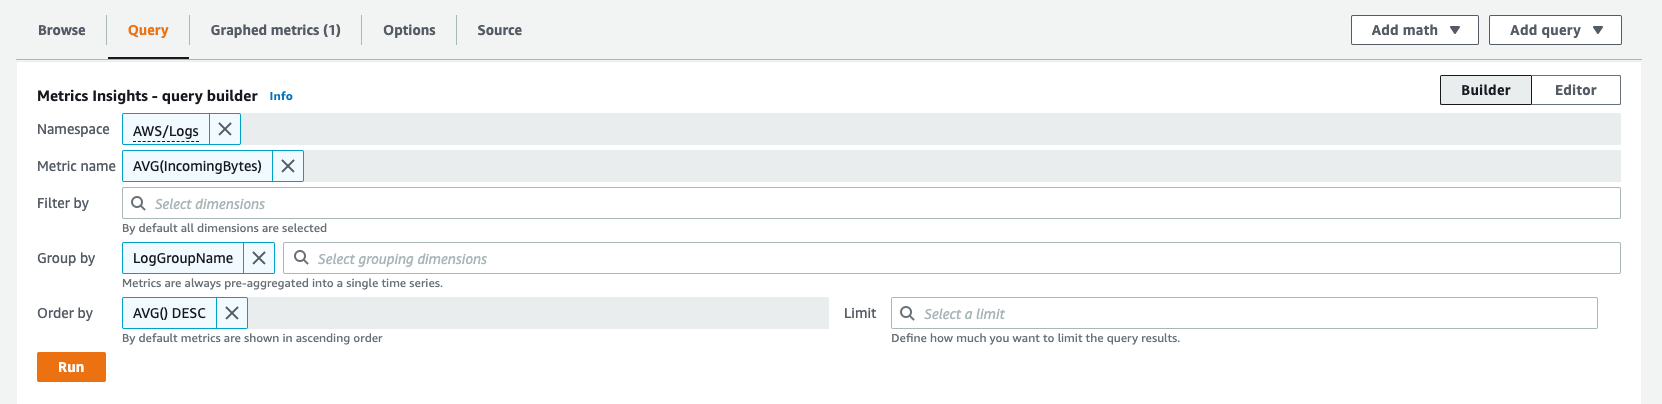The width and height of the screenshot is (1662, 404).
Task: Remove the AWS/Logs namespace chip
Action: click(225, 129)
